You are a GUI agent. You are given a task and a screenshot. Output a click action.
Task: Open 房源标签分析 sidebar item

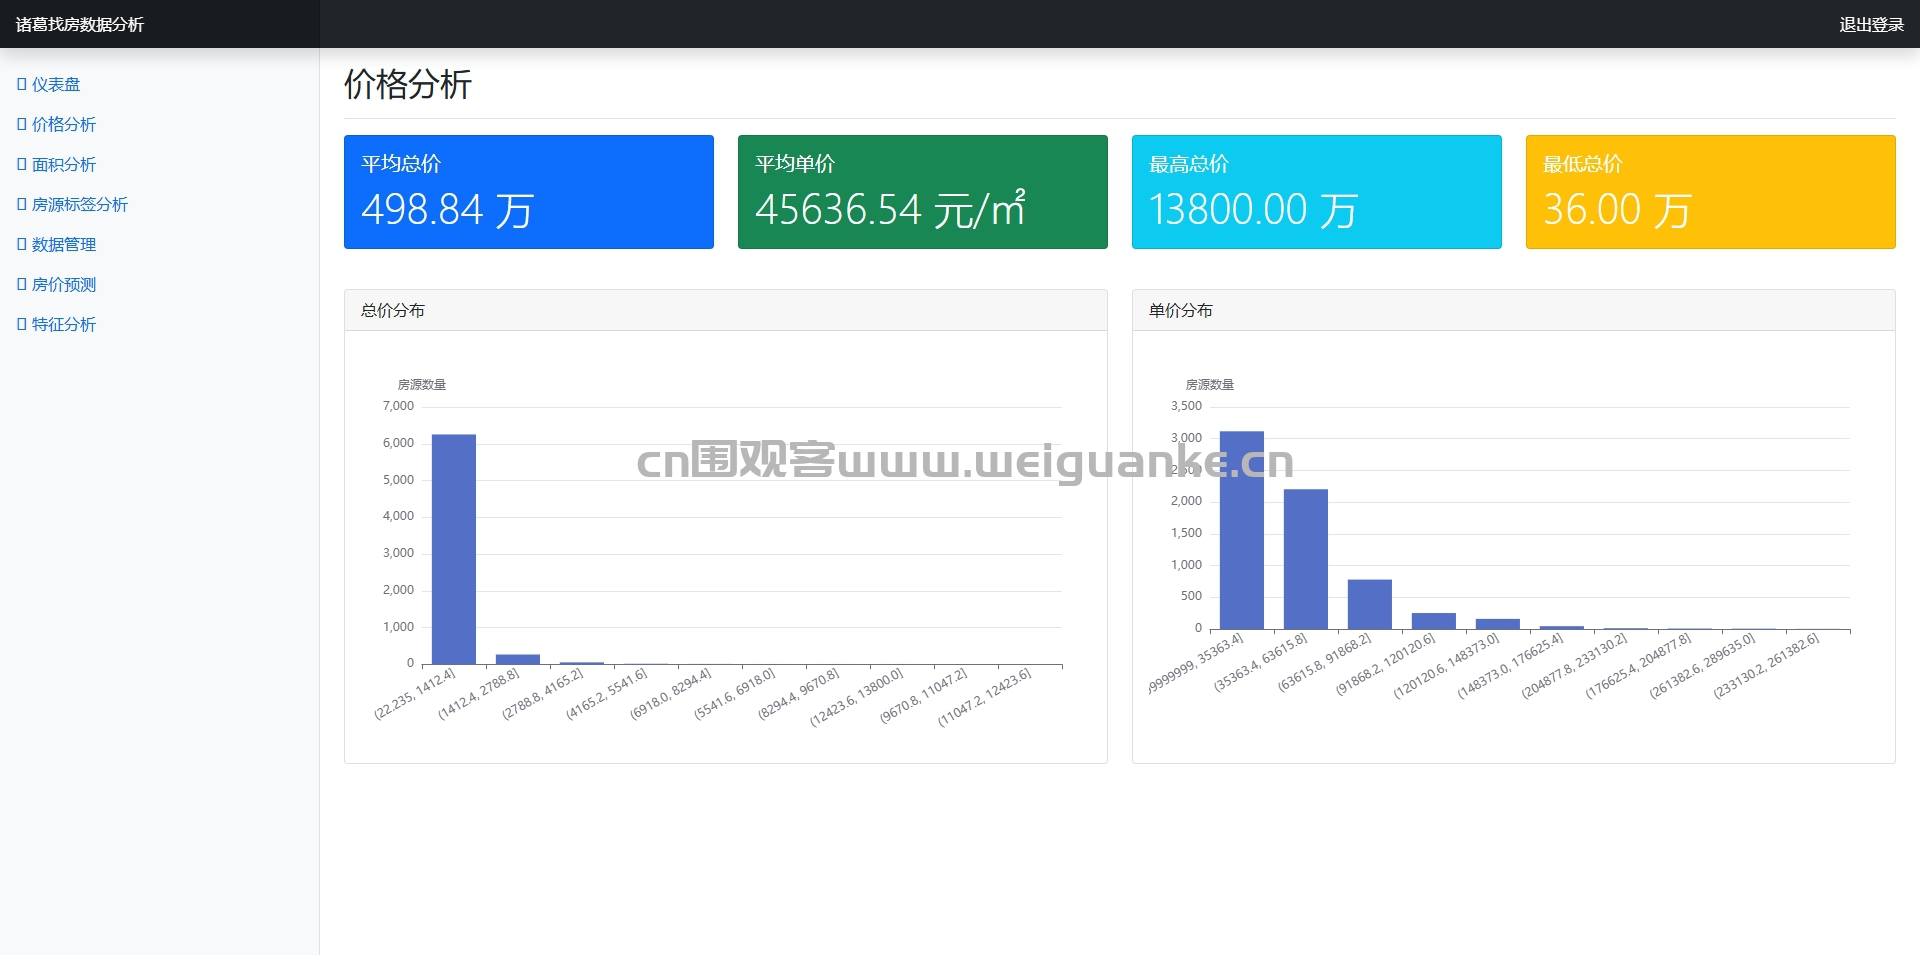(x=73, y=205)
